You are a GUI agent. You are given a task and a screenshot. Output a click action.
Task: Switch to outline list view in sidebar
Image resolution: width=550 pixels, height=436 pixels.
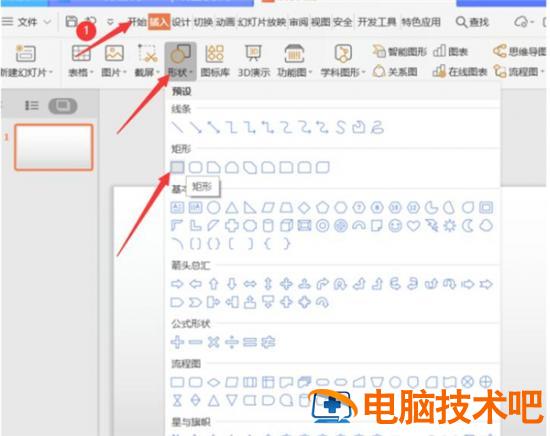tap(32, 105)
